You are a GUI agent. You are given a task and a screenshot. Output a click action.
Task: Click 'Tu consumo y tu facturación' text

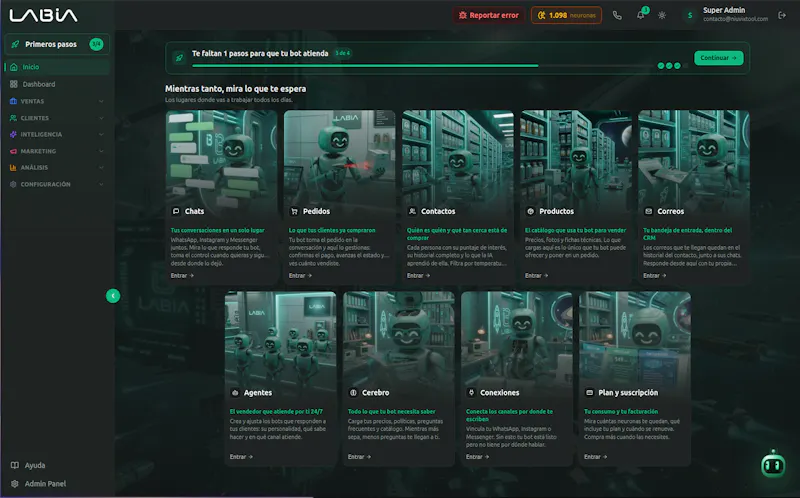(621, 411)
